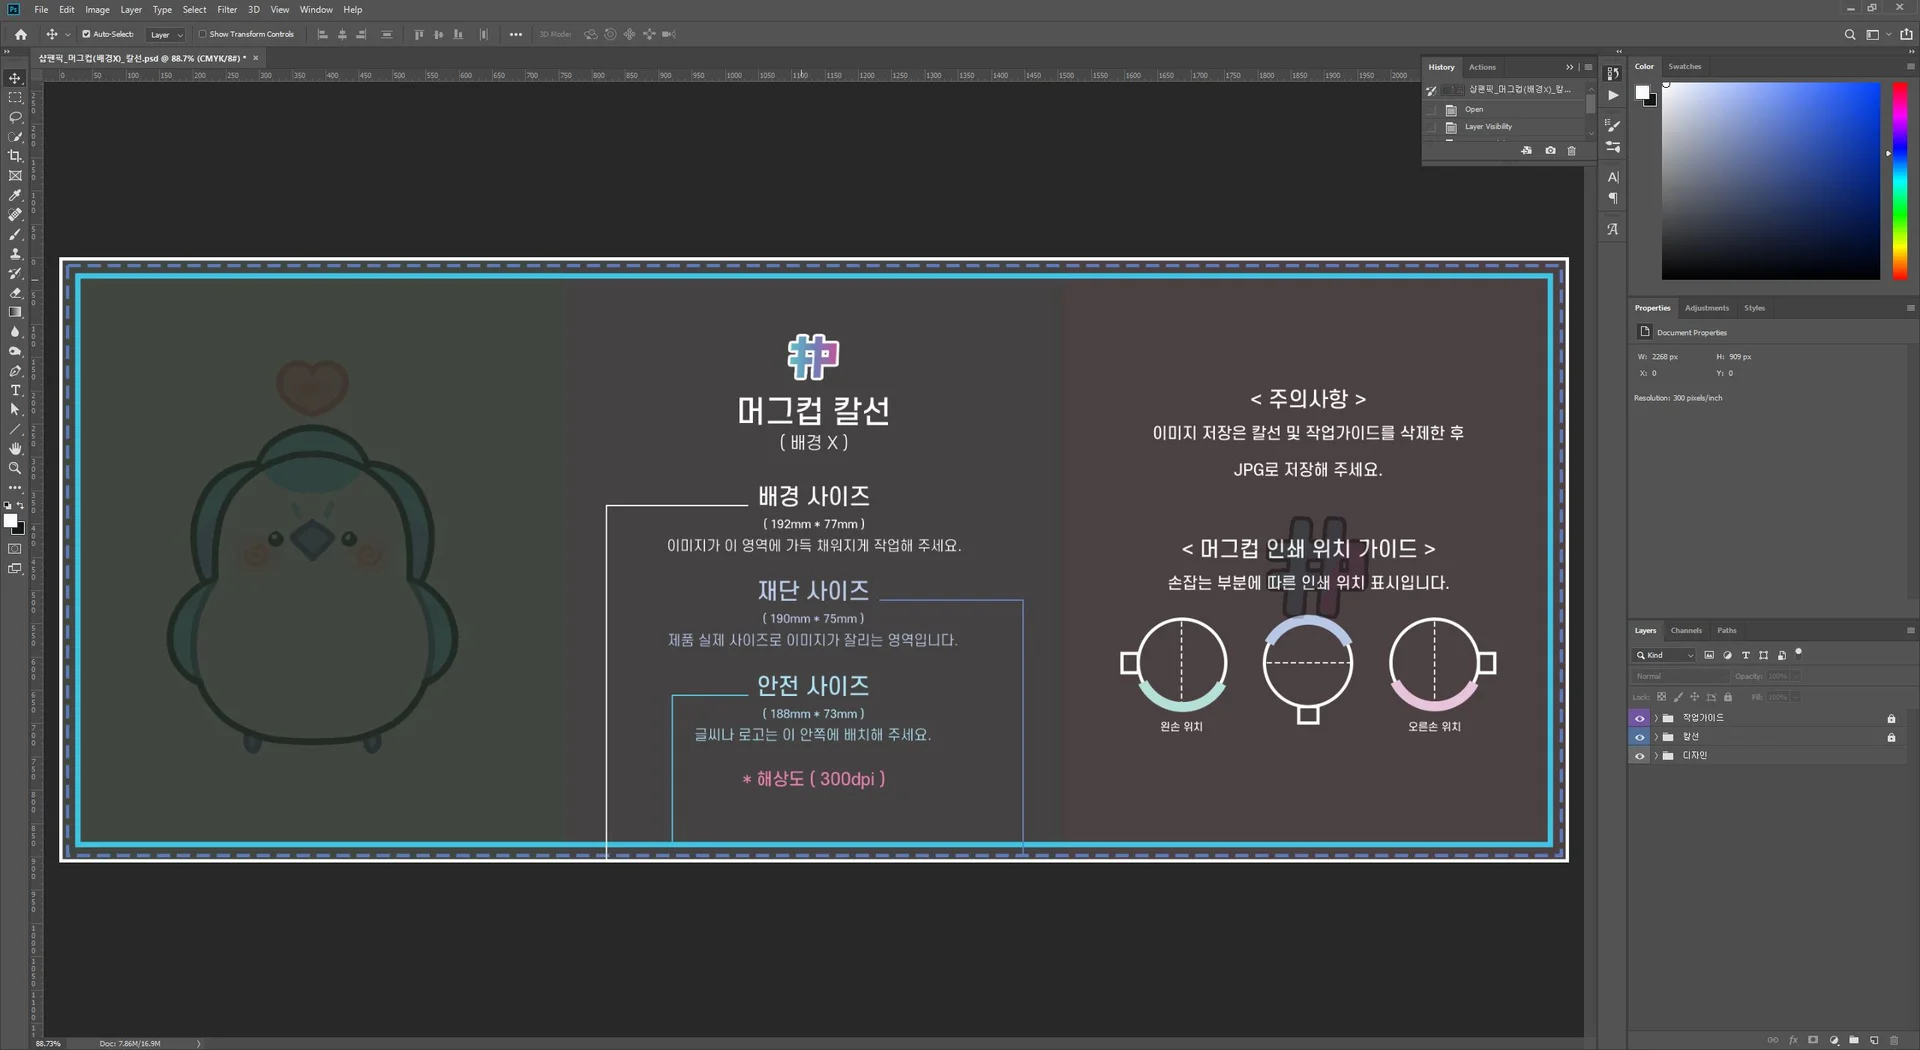The image size is (1920, 1050).
Task: Open the Kind filter dropdown
Action: click(1664, 656)
